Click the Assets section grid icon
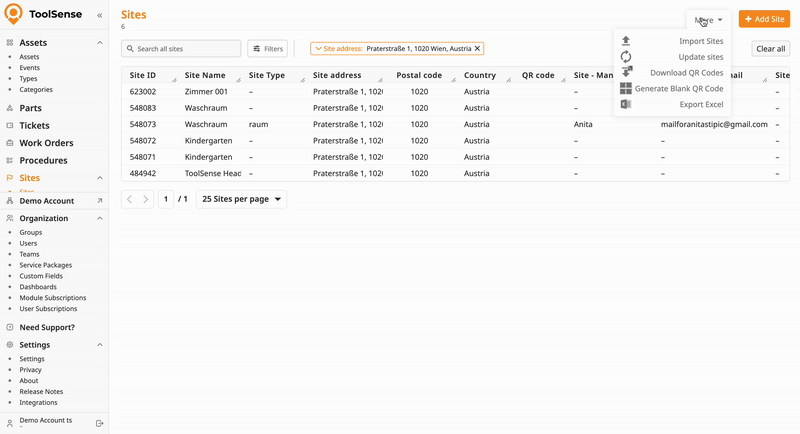This screenshot has width=800, height=434. [x=10, y=43]
